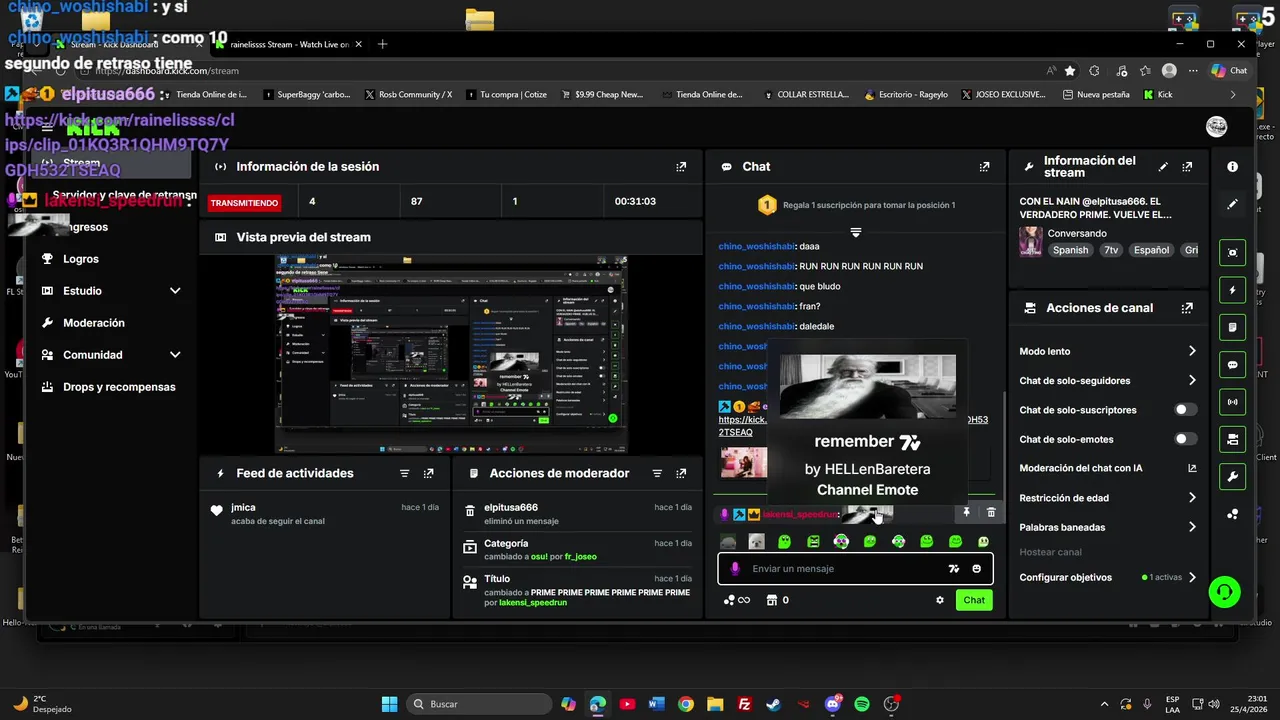This screenshot has height=720, width=1280.
Task: Open Copilot Chat in Edge toolbar
Action: (1229, 70)
